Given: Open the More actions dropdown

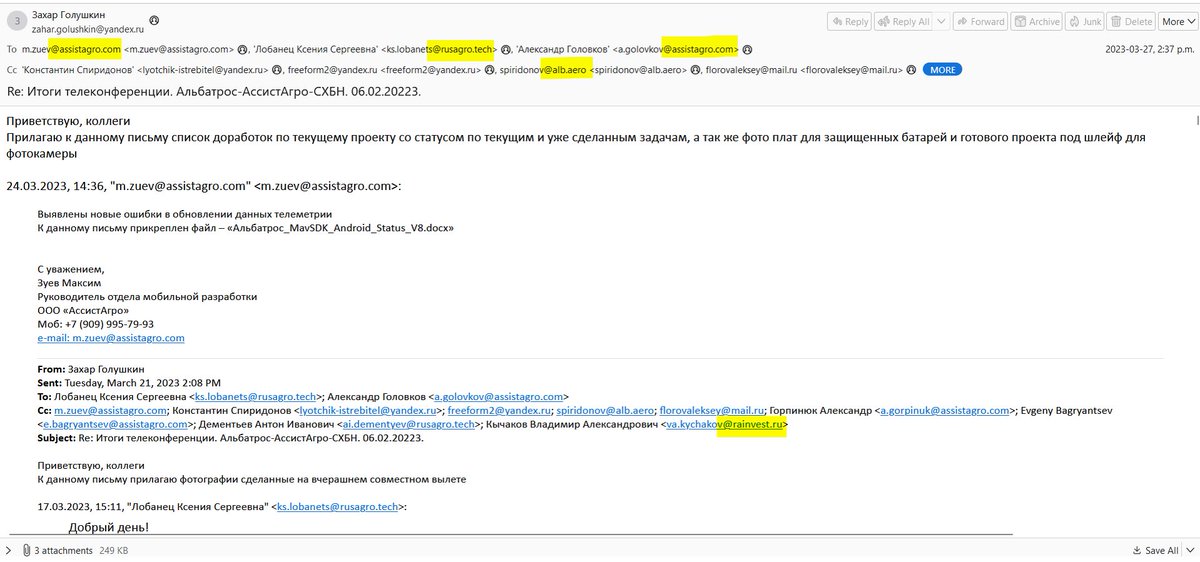Looking at the screenshot, I should [1177, 21].
